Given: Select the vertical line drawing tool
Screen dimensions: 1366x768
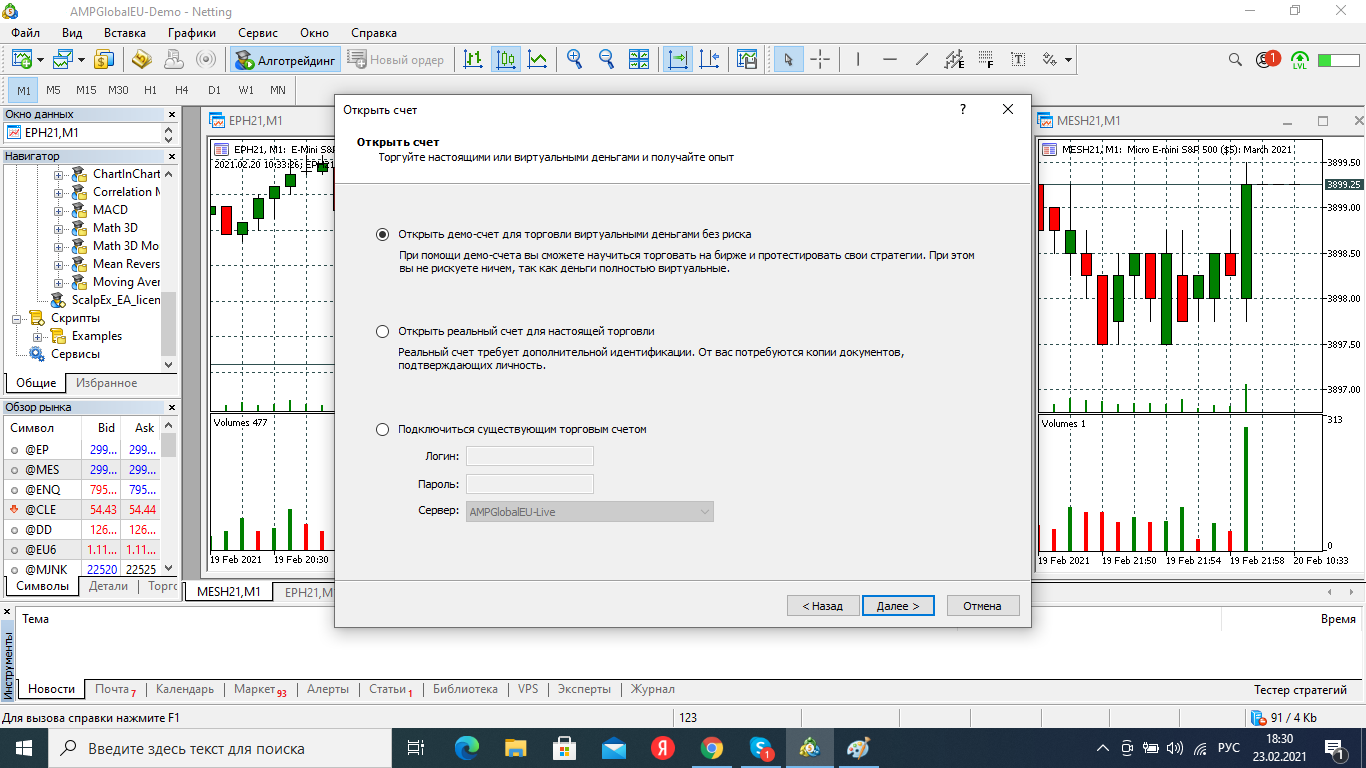Looking at the screenshot, I should click(858, 59).
